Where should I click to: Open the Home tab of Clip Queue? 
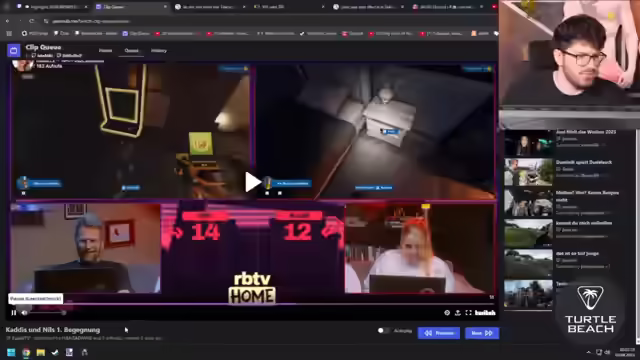(x=105, y=51)
